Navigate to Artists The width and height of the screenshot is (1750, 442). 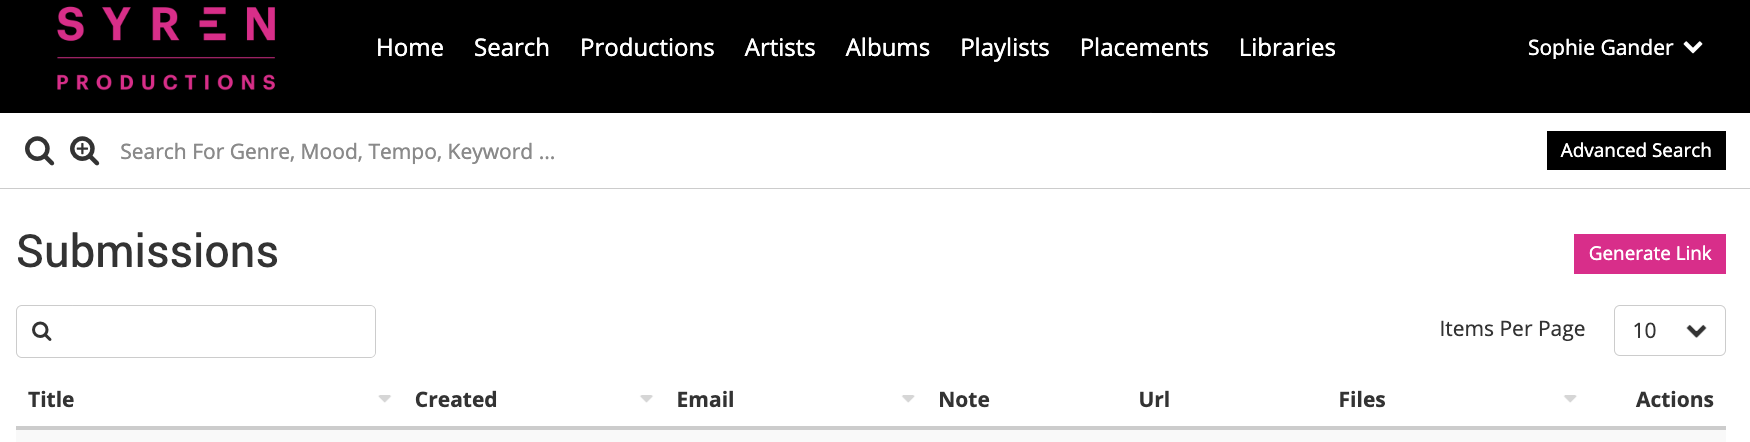pyautogui.click(x=780, y=47)
